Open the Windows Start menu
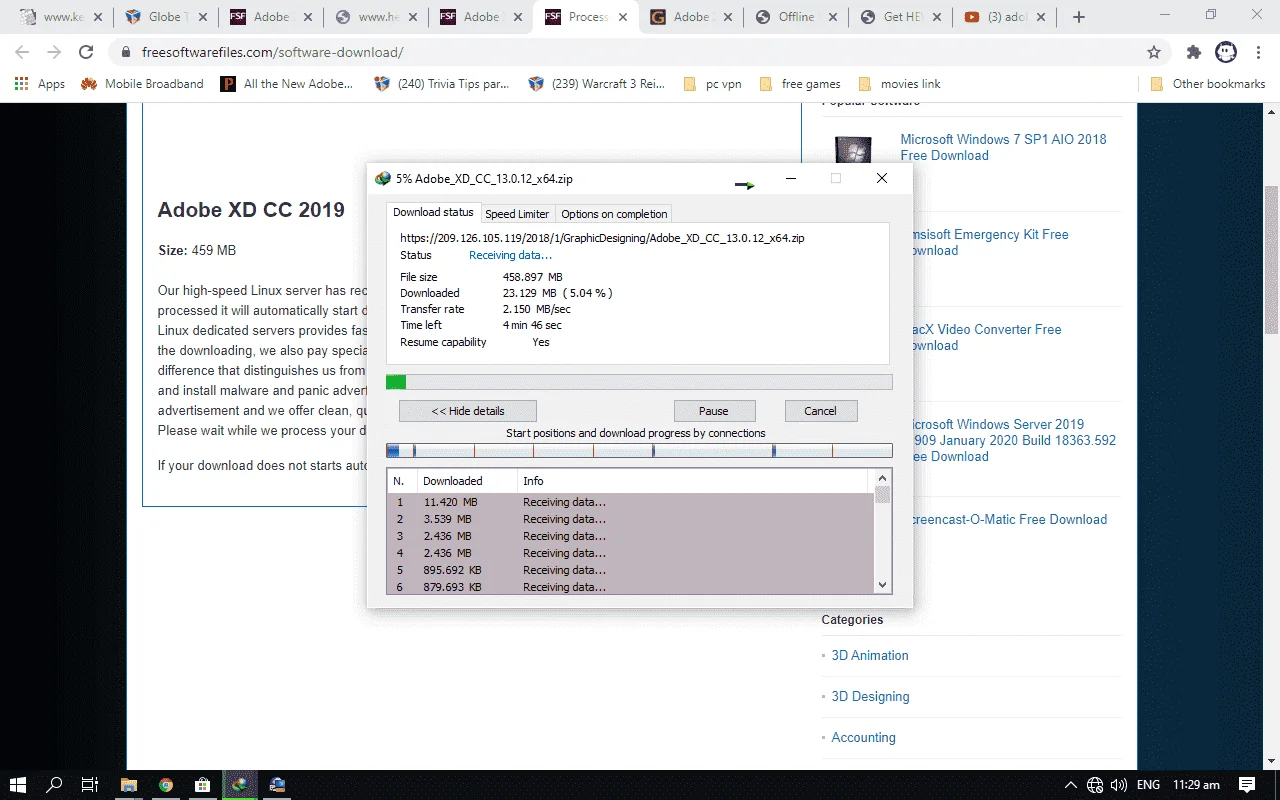Viewport: 1280px width, 800px height. click(x=18, y=785)
